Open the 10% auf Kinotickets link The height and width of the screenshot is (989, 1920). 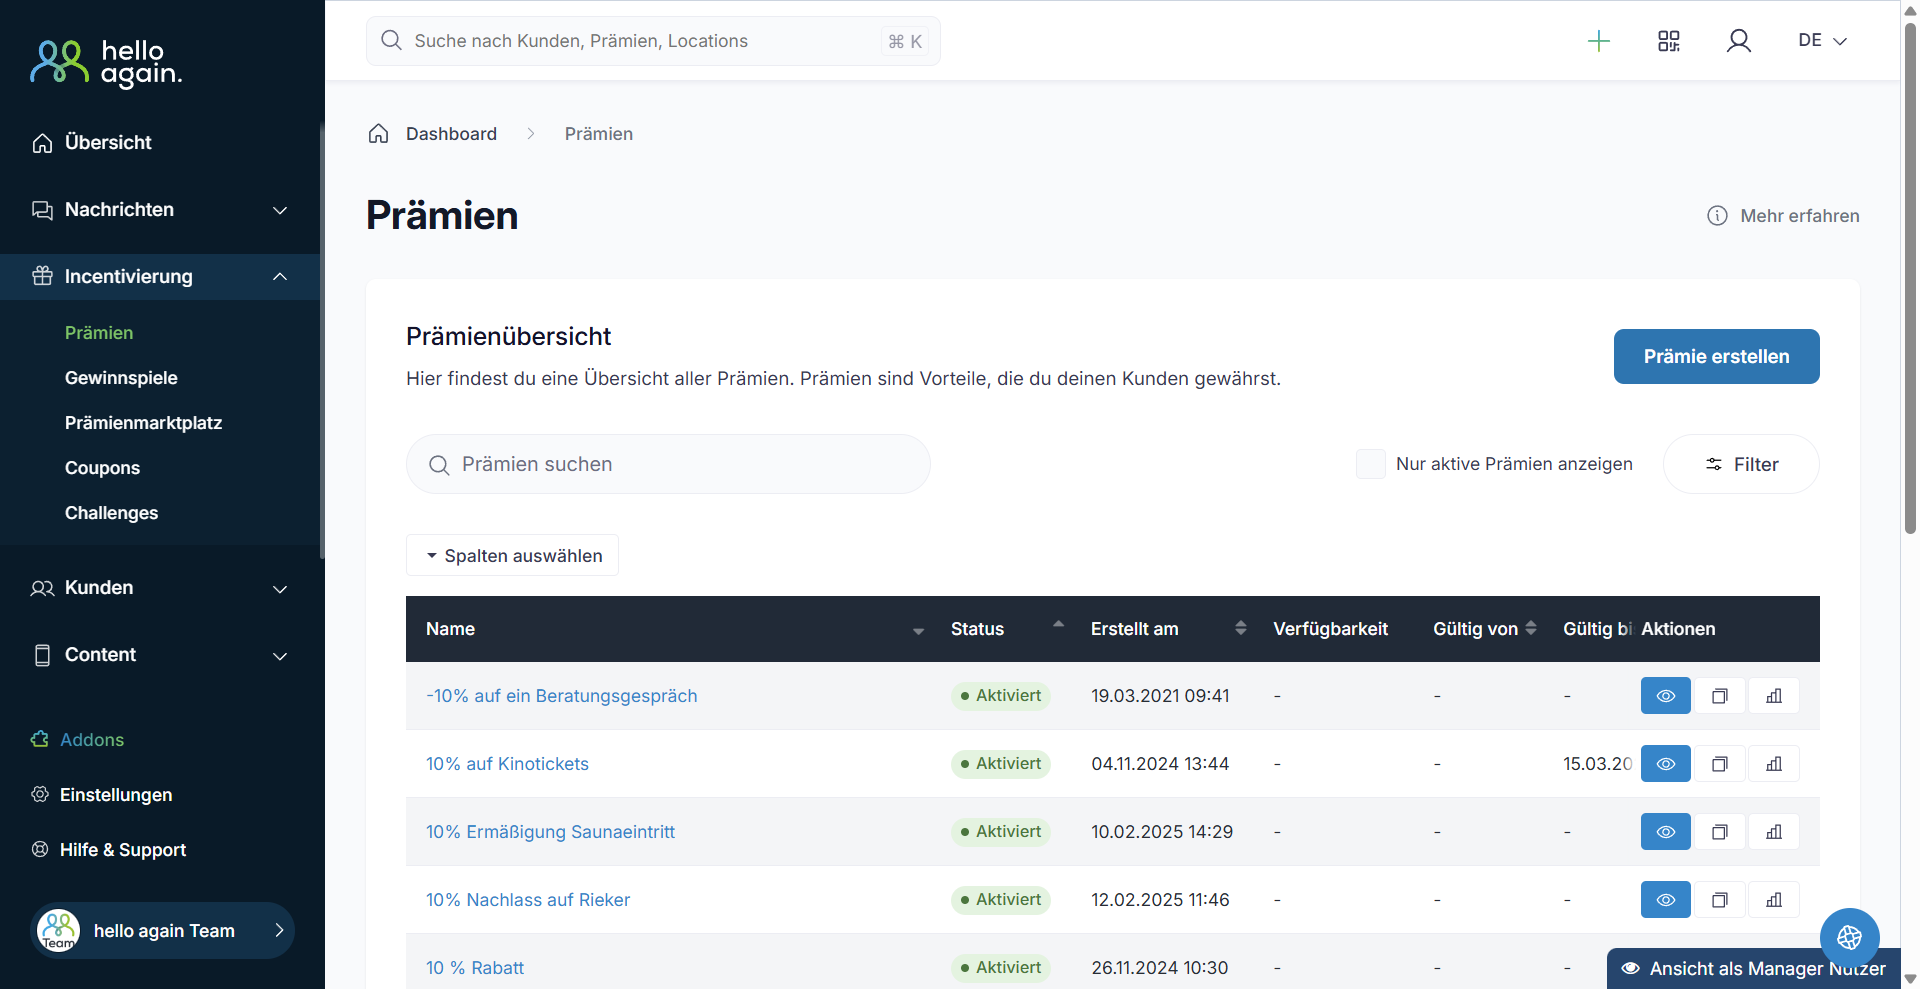(507, 764)
